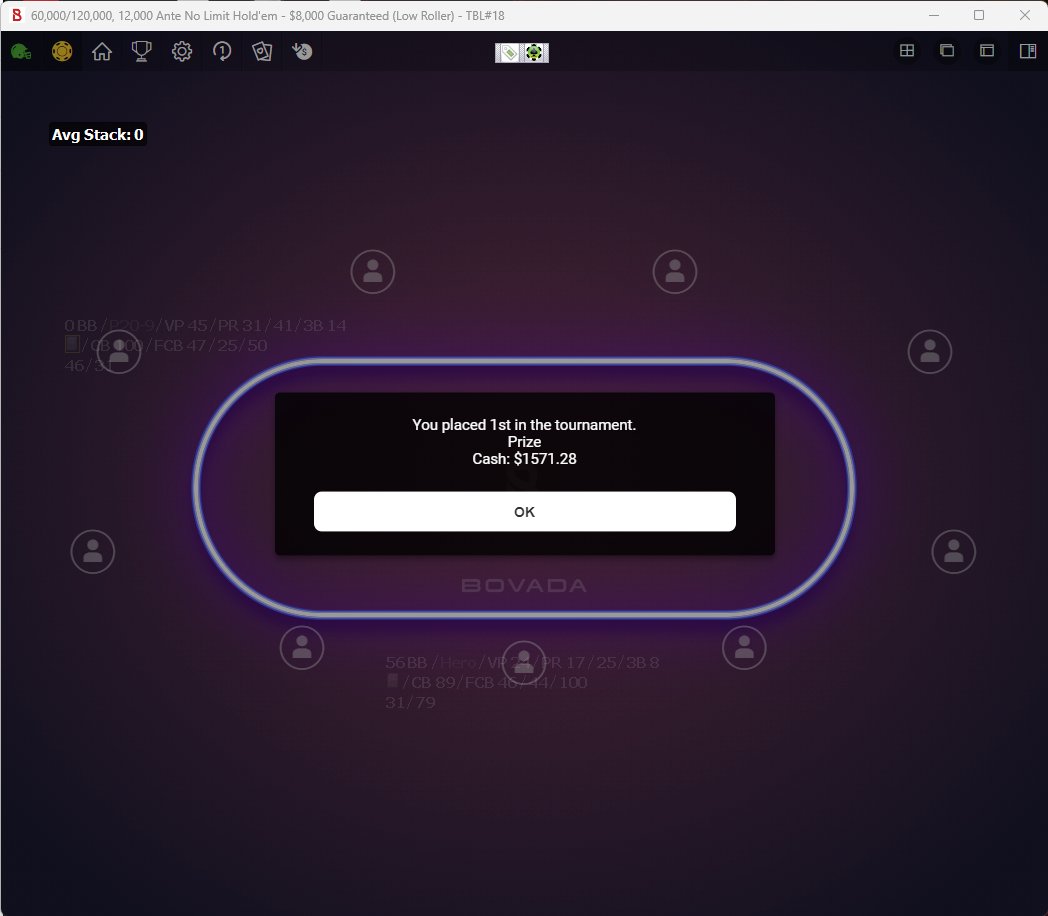Click the seat avatar under the 0 BB HUD
This screenshot has width=1048, height=916.
coord(119,351)
